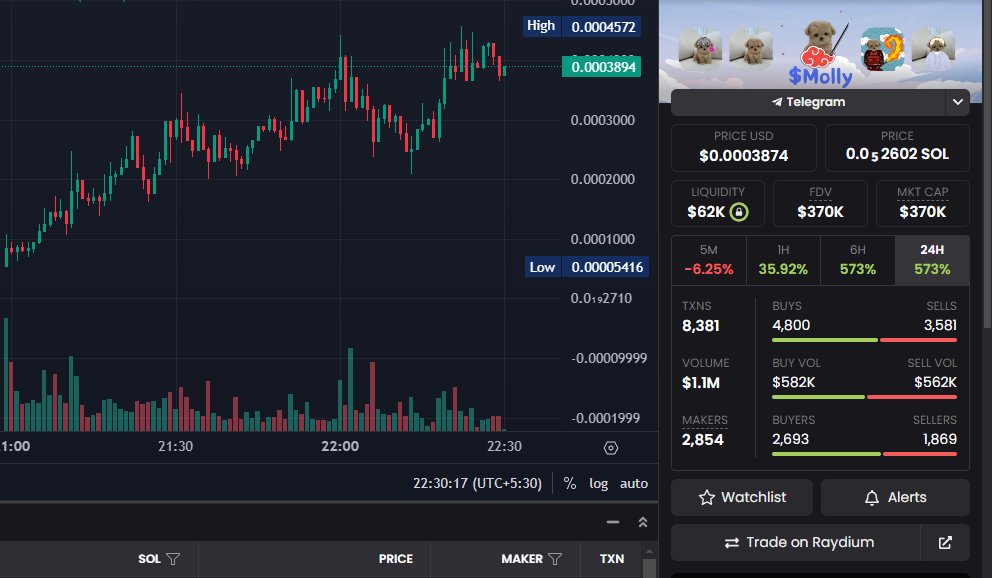This screenshot has width=992, height=578.
Task: Click the SOL column header
Action: pyautogui.click(x=149, y=559)
